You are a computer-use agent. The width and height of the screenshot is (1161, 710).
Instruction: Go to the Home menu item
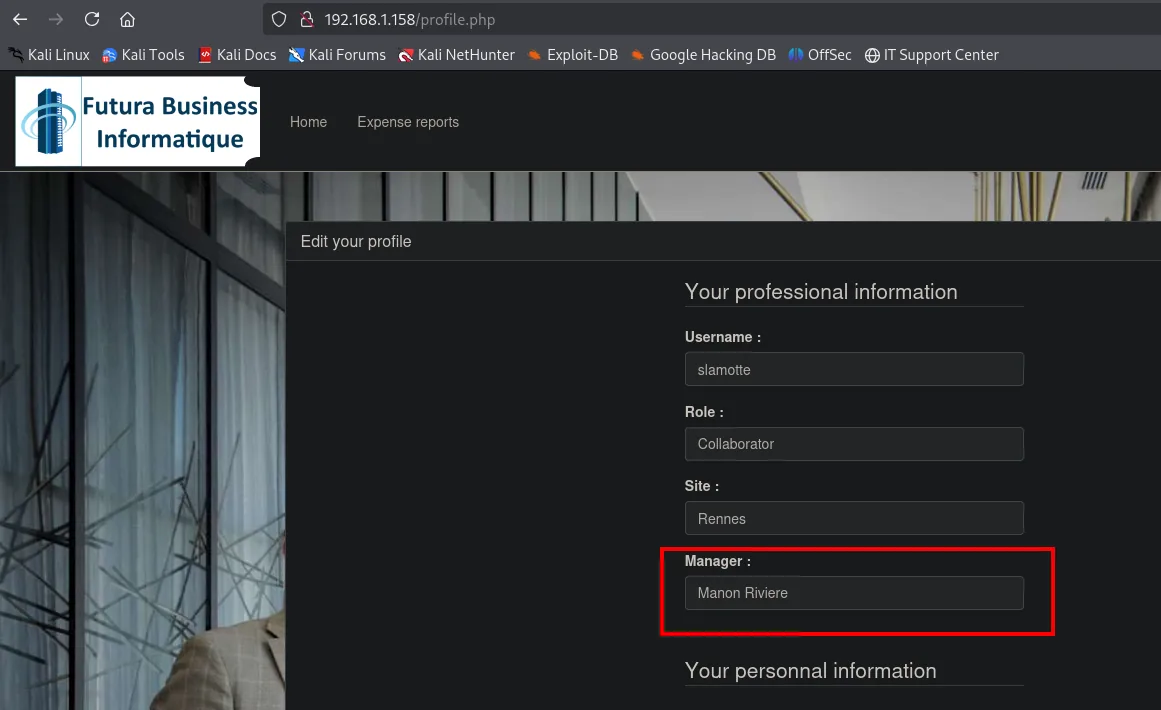(x=308, y=122)
